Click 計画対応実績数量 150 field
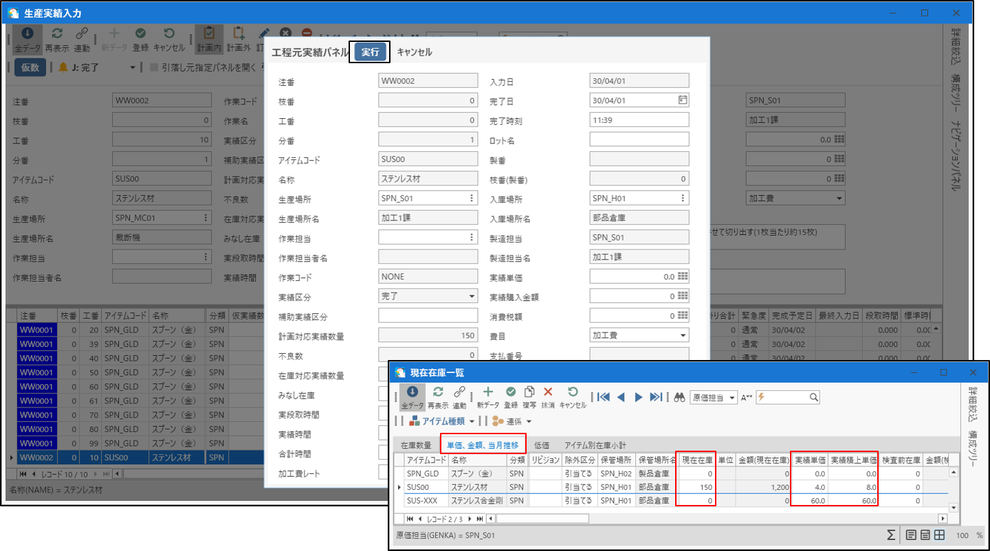 428,336
